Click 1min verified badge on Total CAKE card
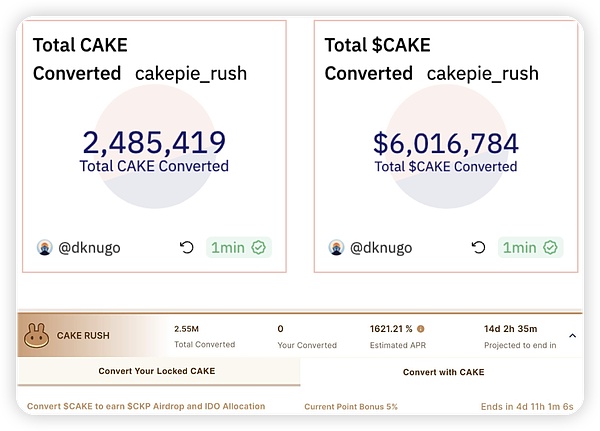 click(x=239, y=247)
